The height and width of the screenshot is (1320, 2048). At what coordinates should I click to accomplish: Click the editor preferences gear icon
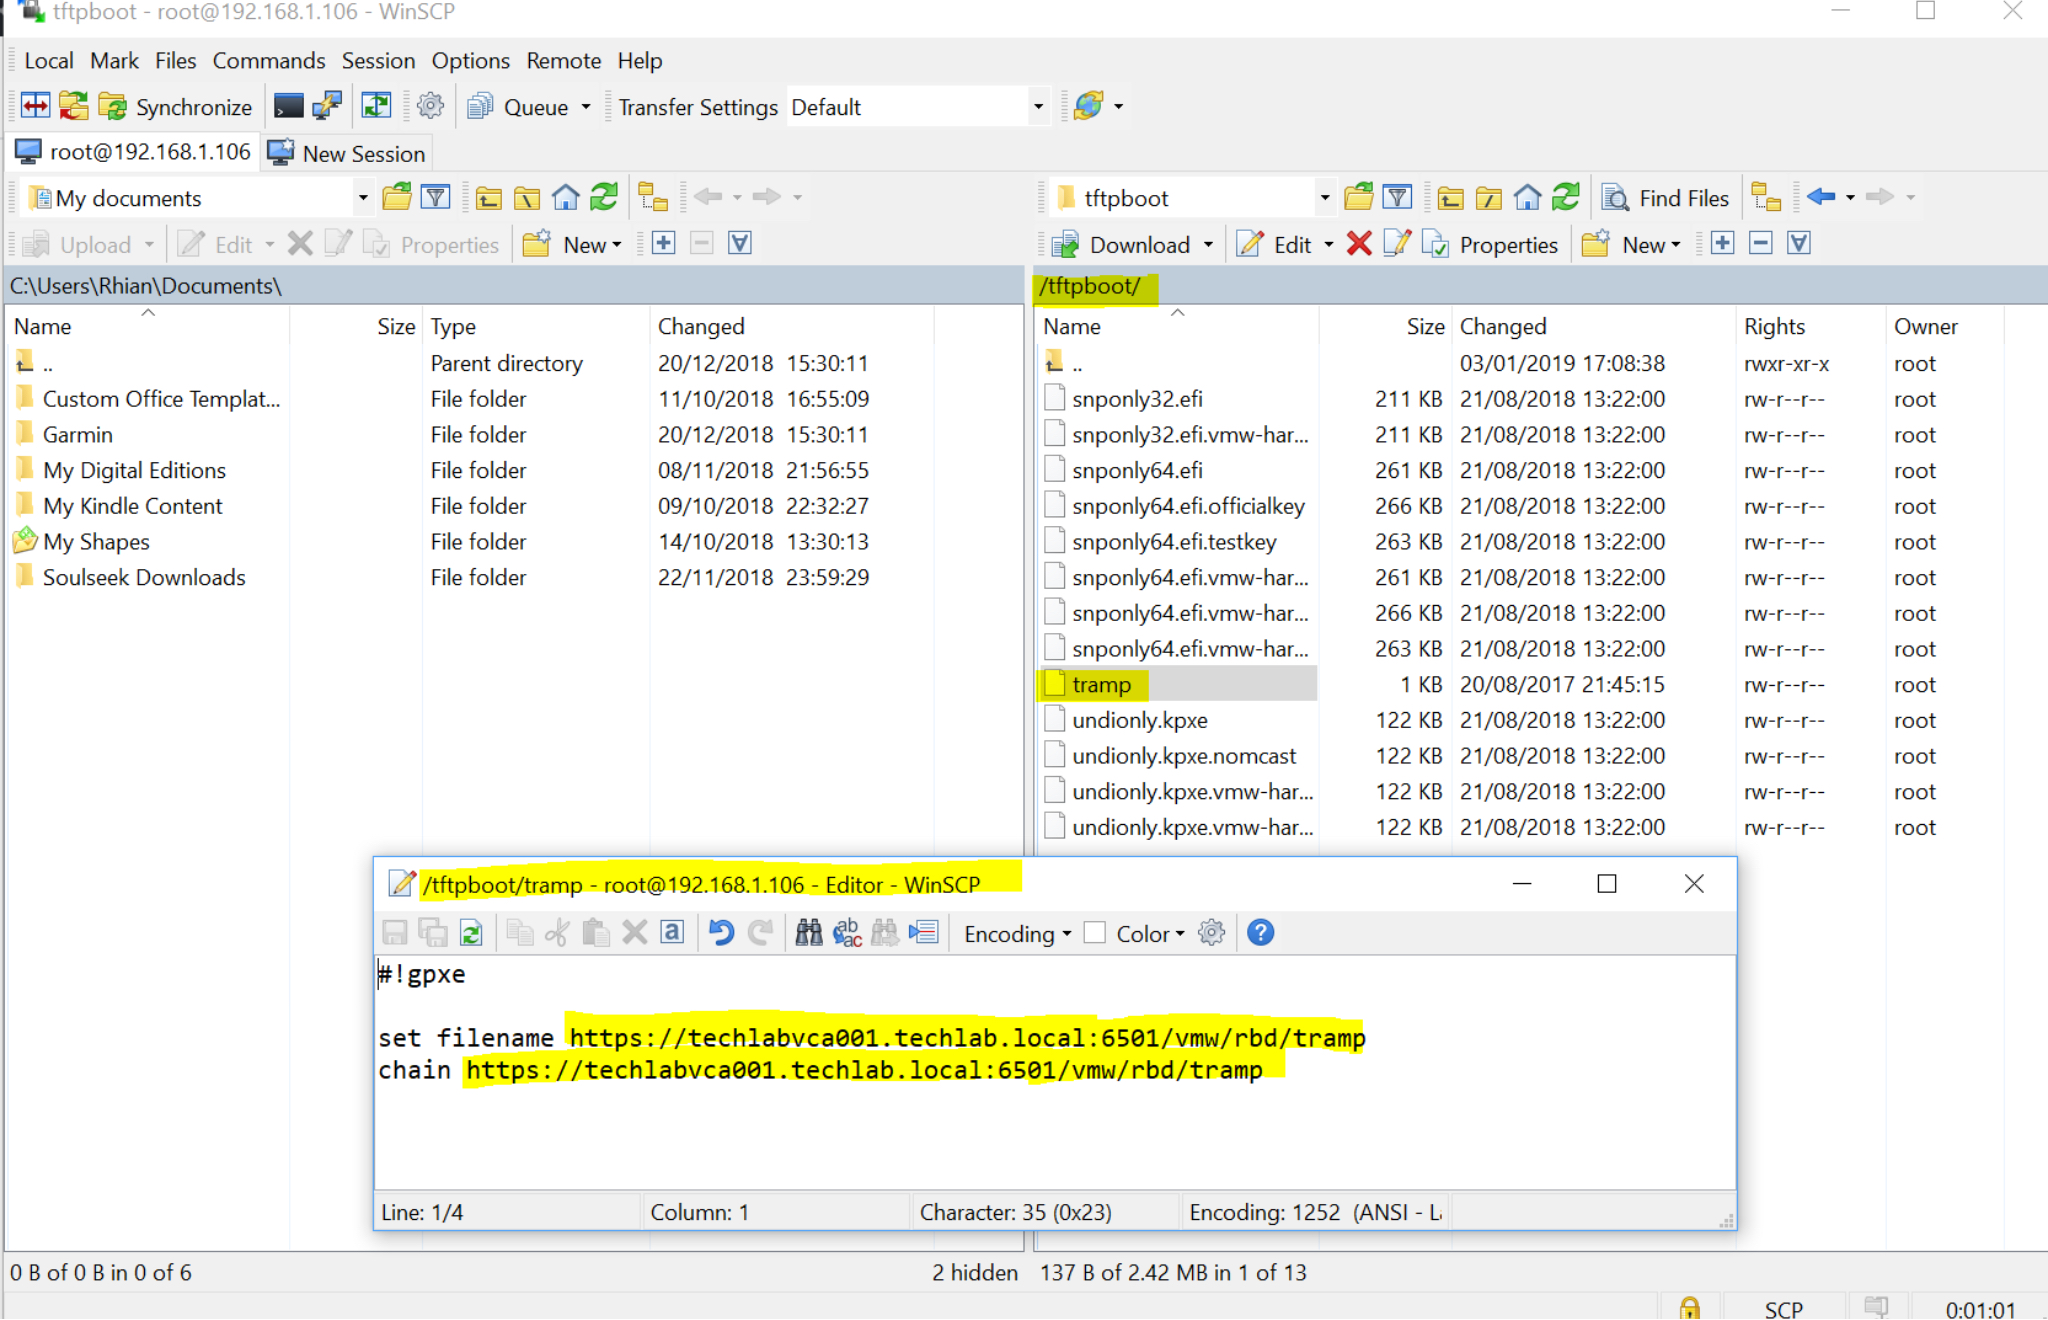coord(1211,932)
